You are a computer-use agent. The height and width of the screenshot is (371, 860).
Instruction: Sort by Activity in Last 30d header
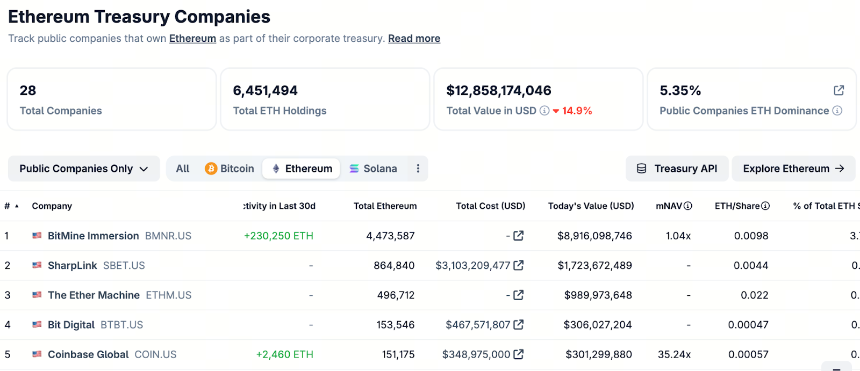click(279, 206)
